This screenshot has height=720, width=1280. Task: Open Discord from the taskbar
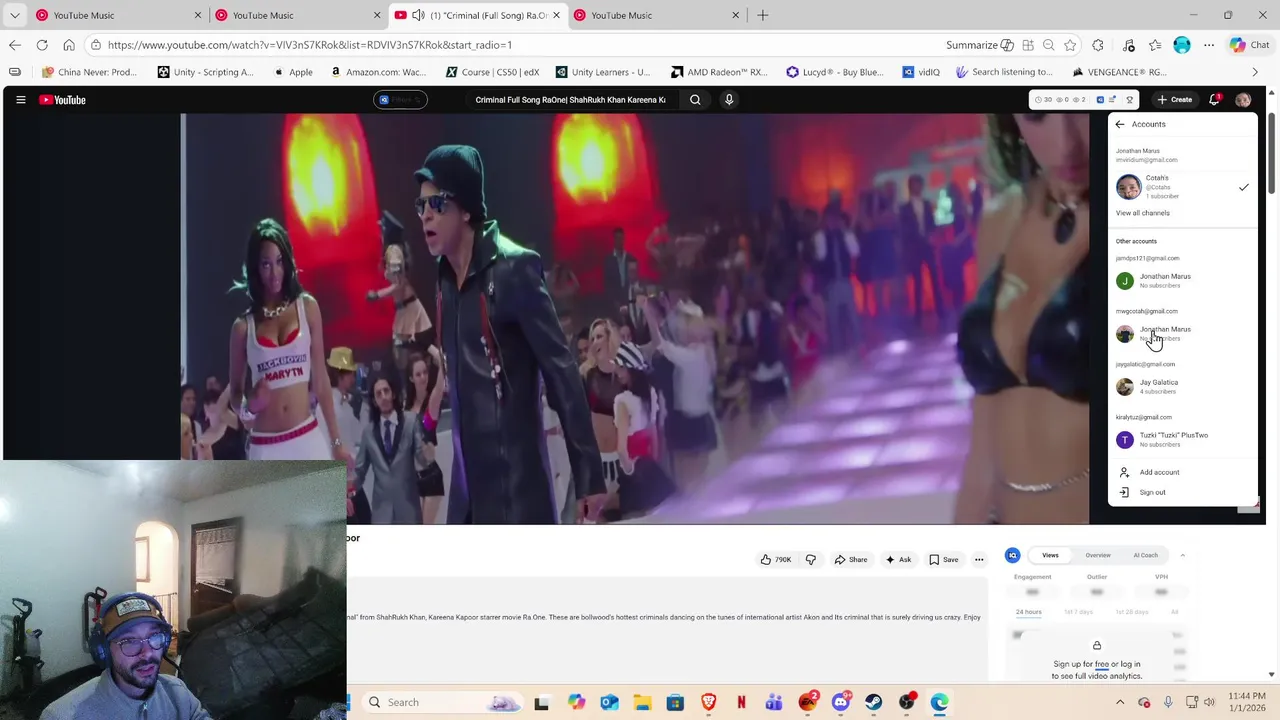[840, 702]
